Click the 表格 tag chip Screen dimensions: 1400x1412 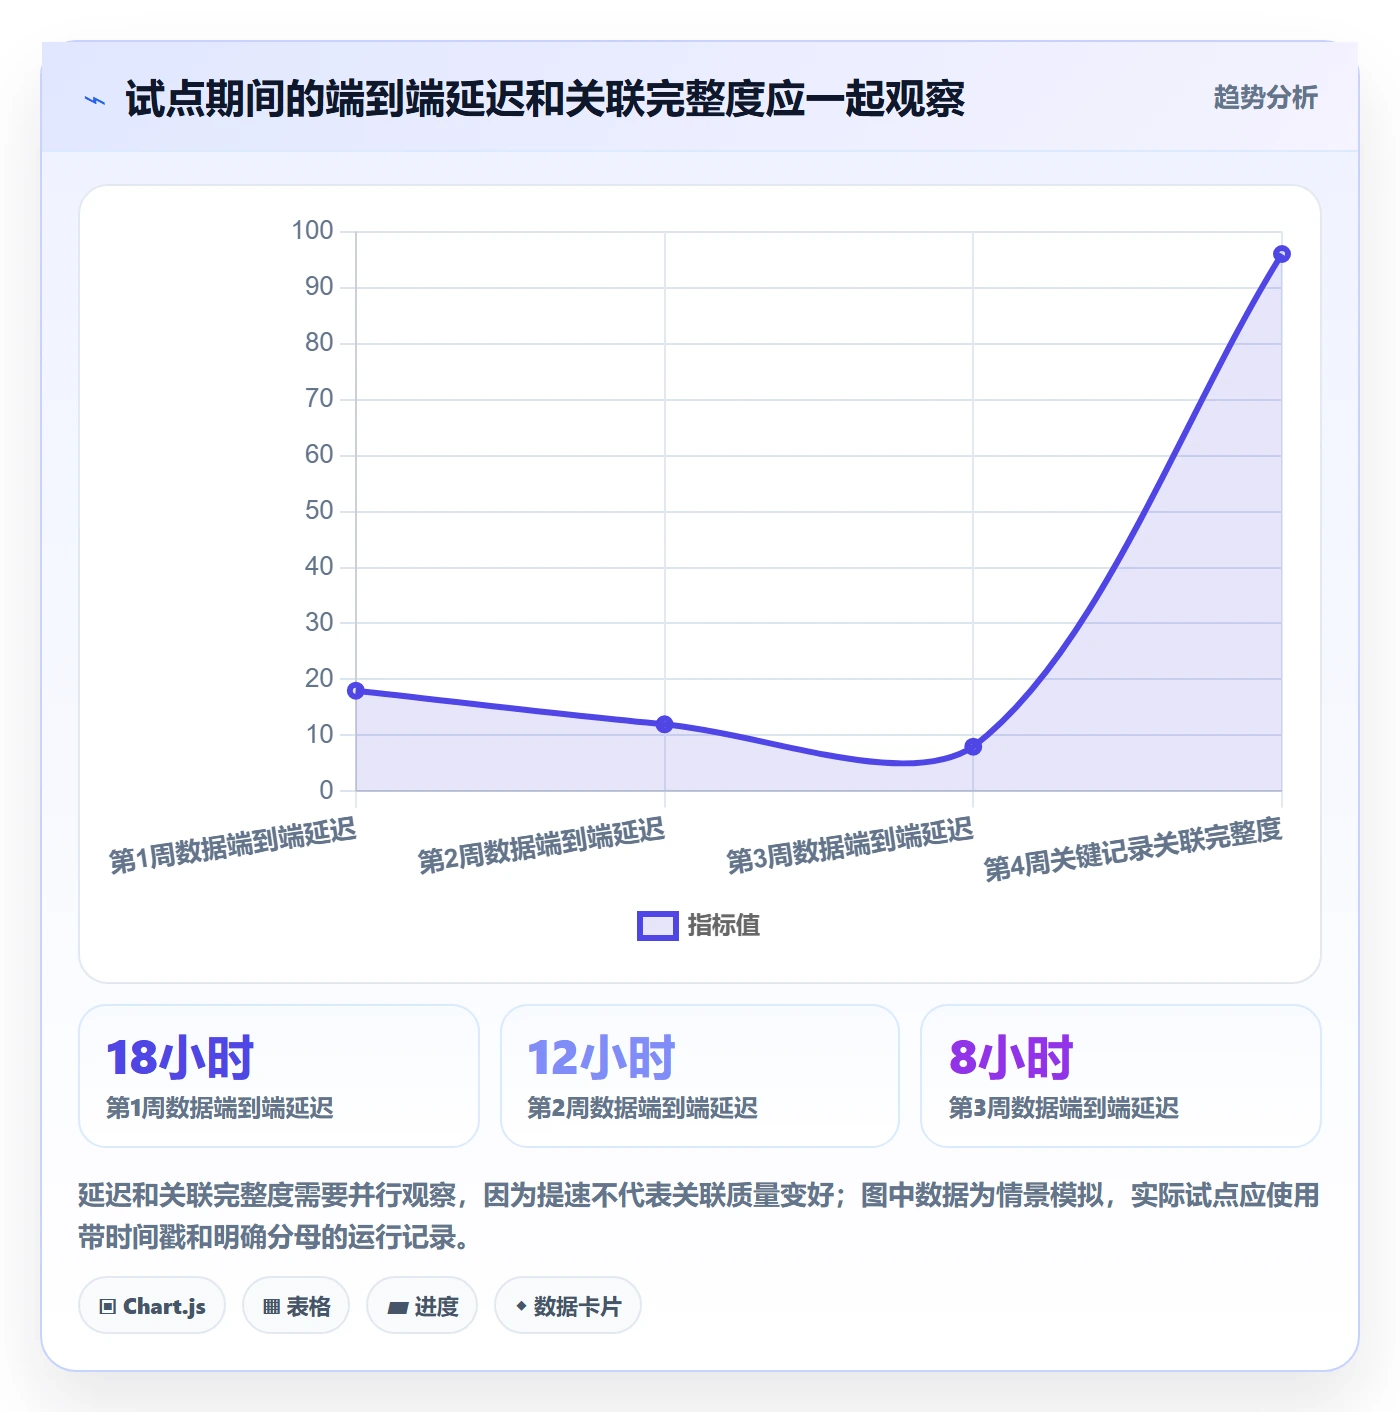pos(296,1306)
